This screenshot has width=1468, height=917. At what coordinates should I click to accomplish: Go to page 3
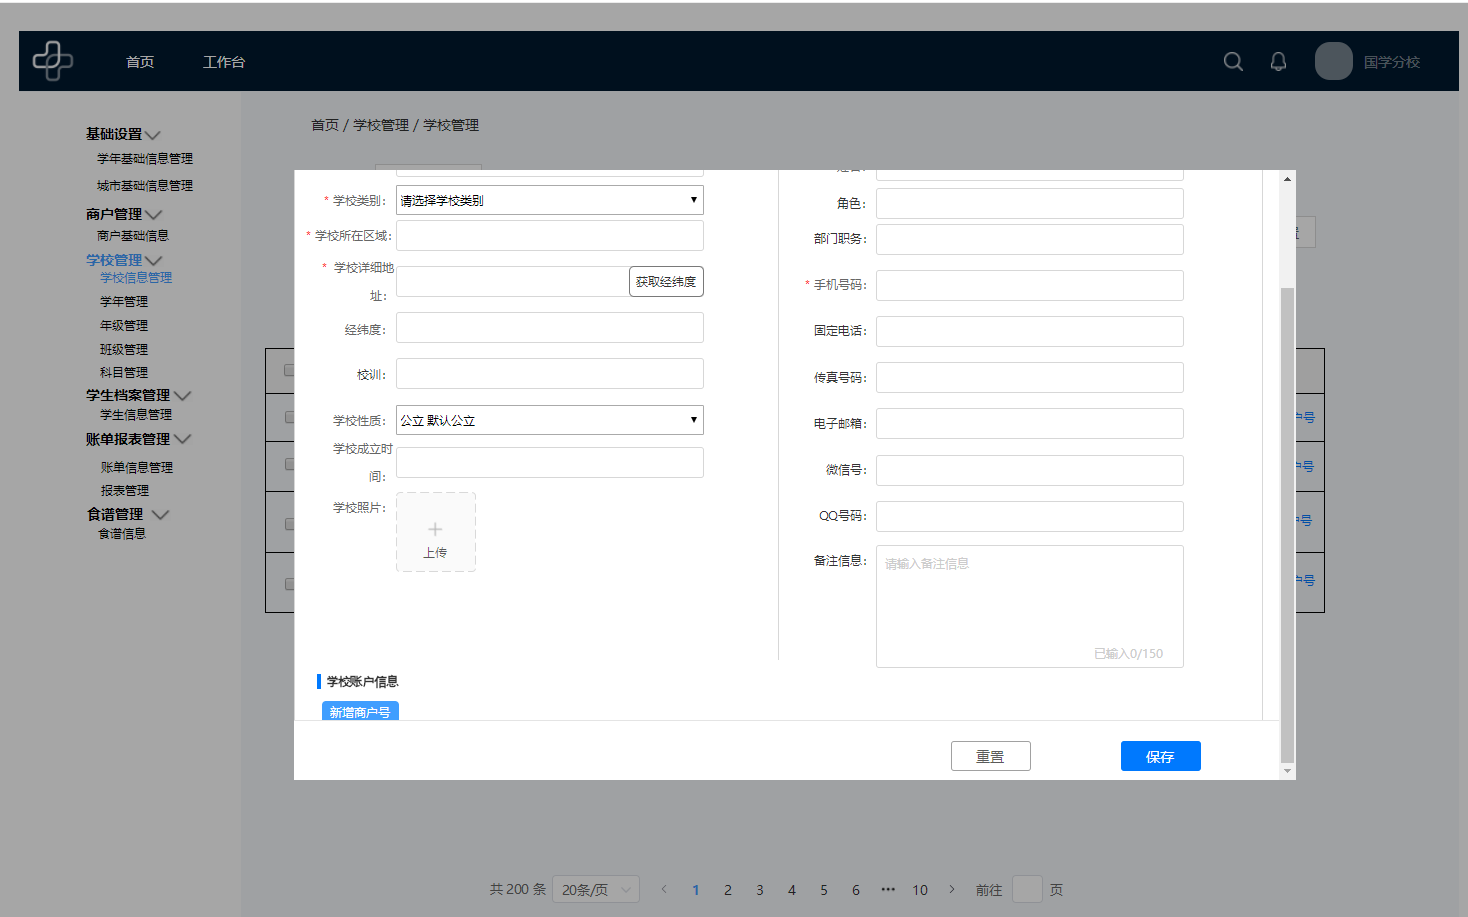point(760,889)
